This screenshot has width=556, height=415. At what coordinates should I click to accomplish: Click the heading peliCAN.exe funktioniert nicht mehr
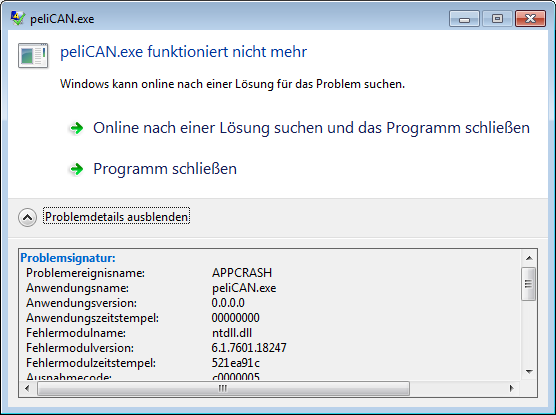[183, 52]
